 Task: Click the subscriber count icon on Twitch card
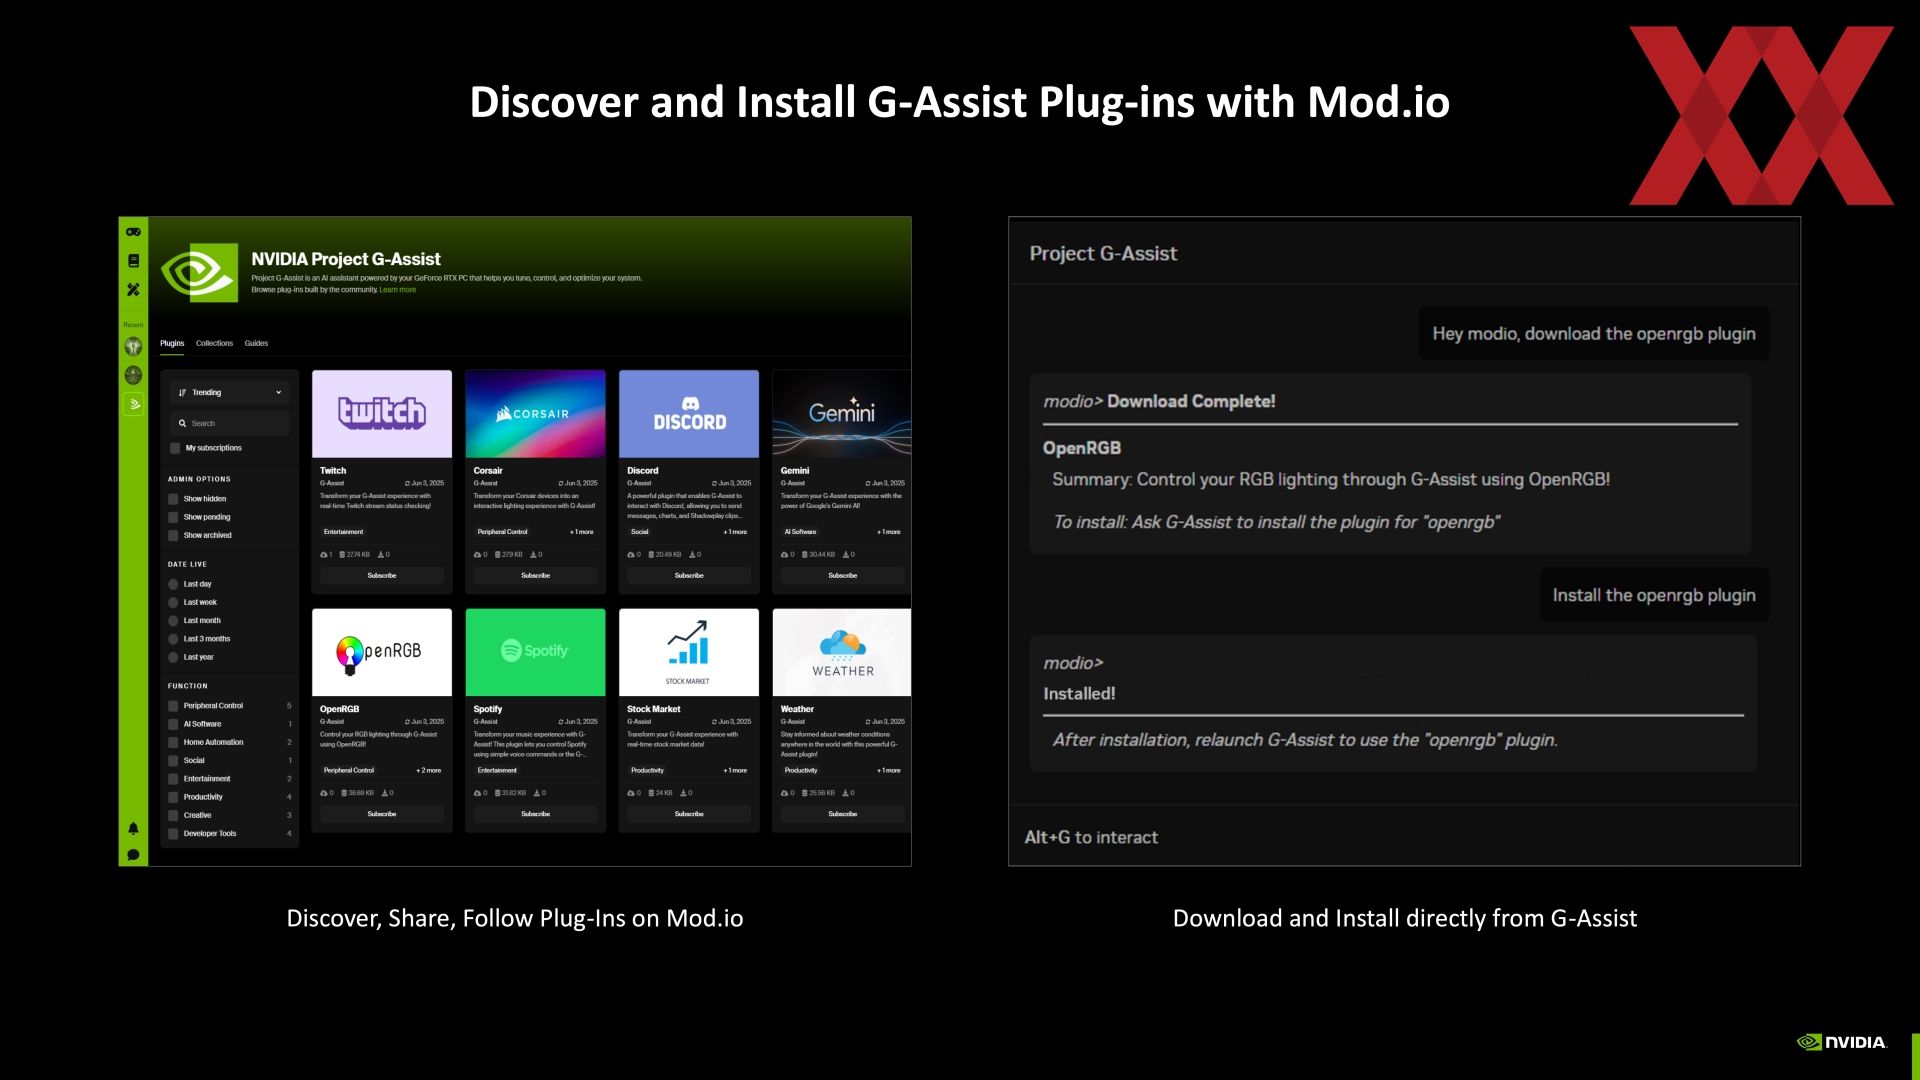(324, 554)
